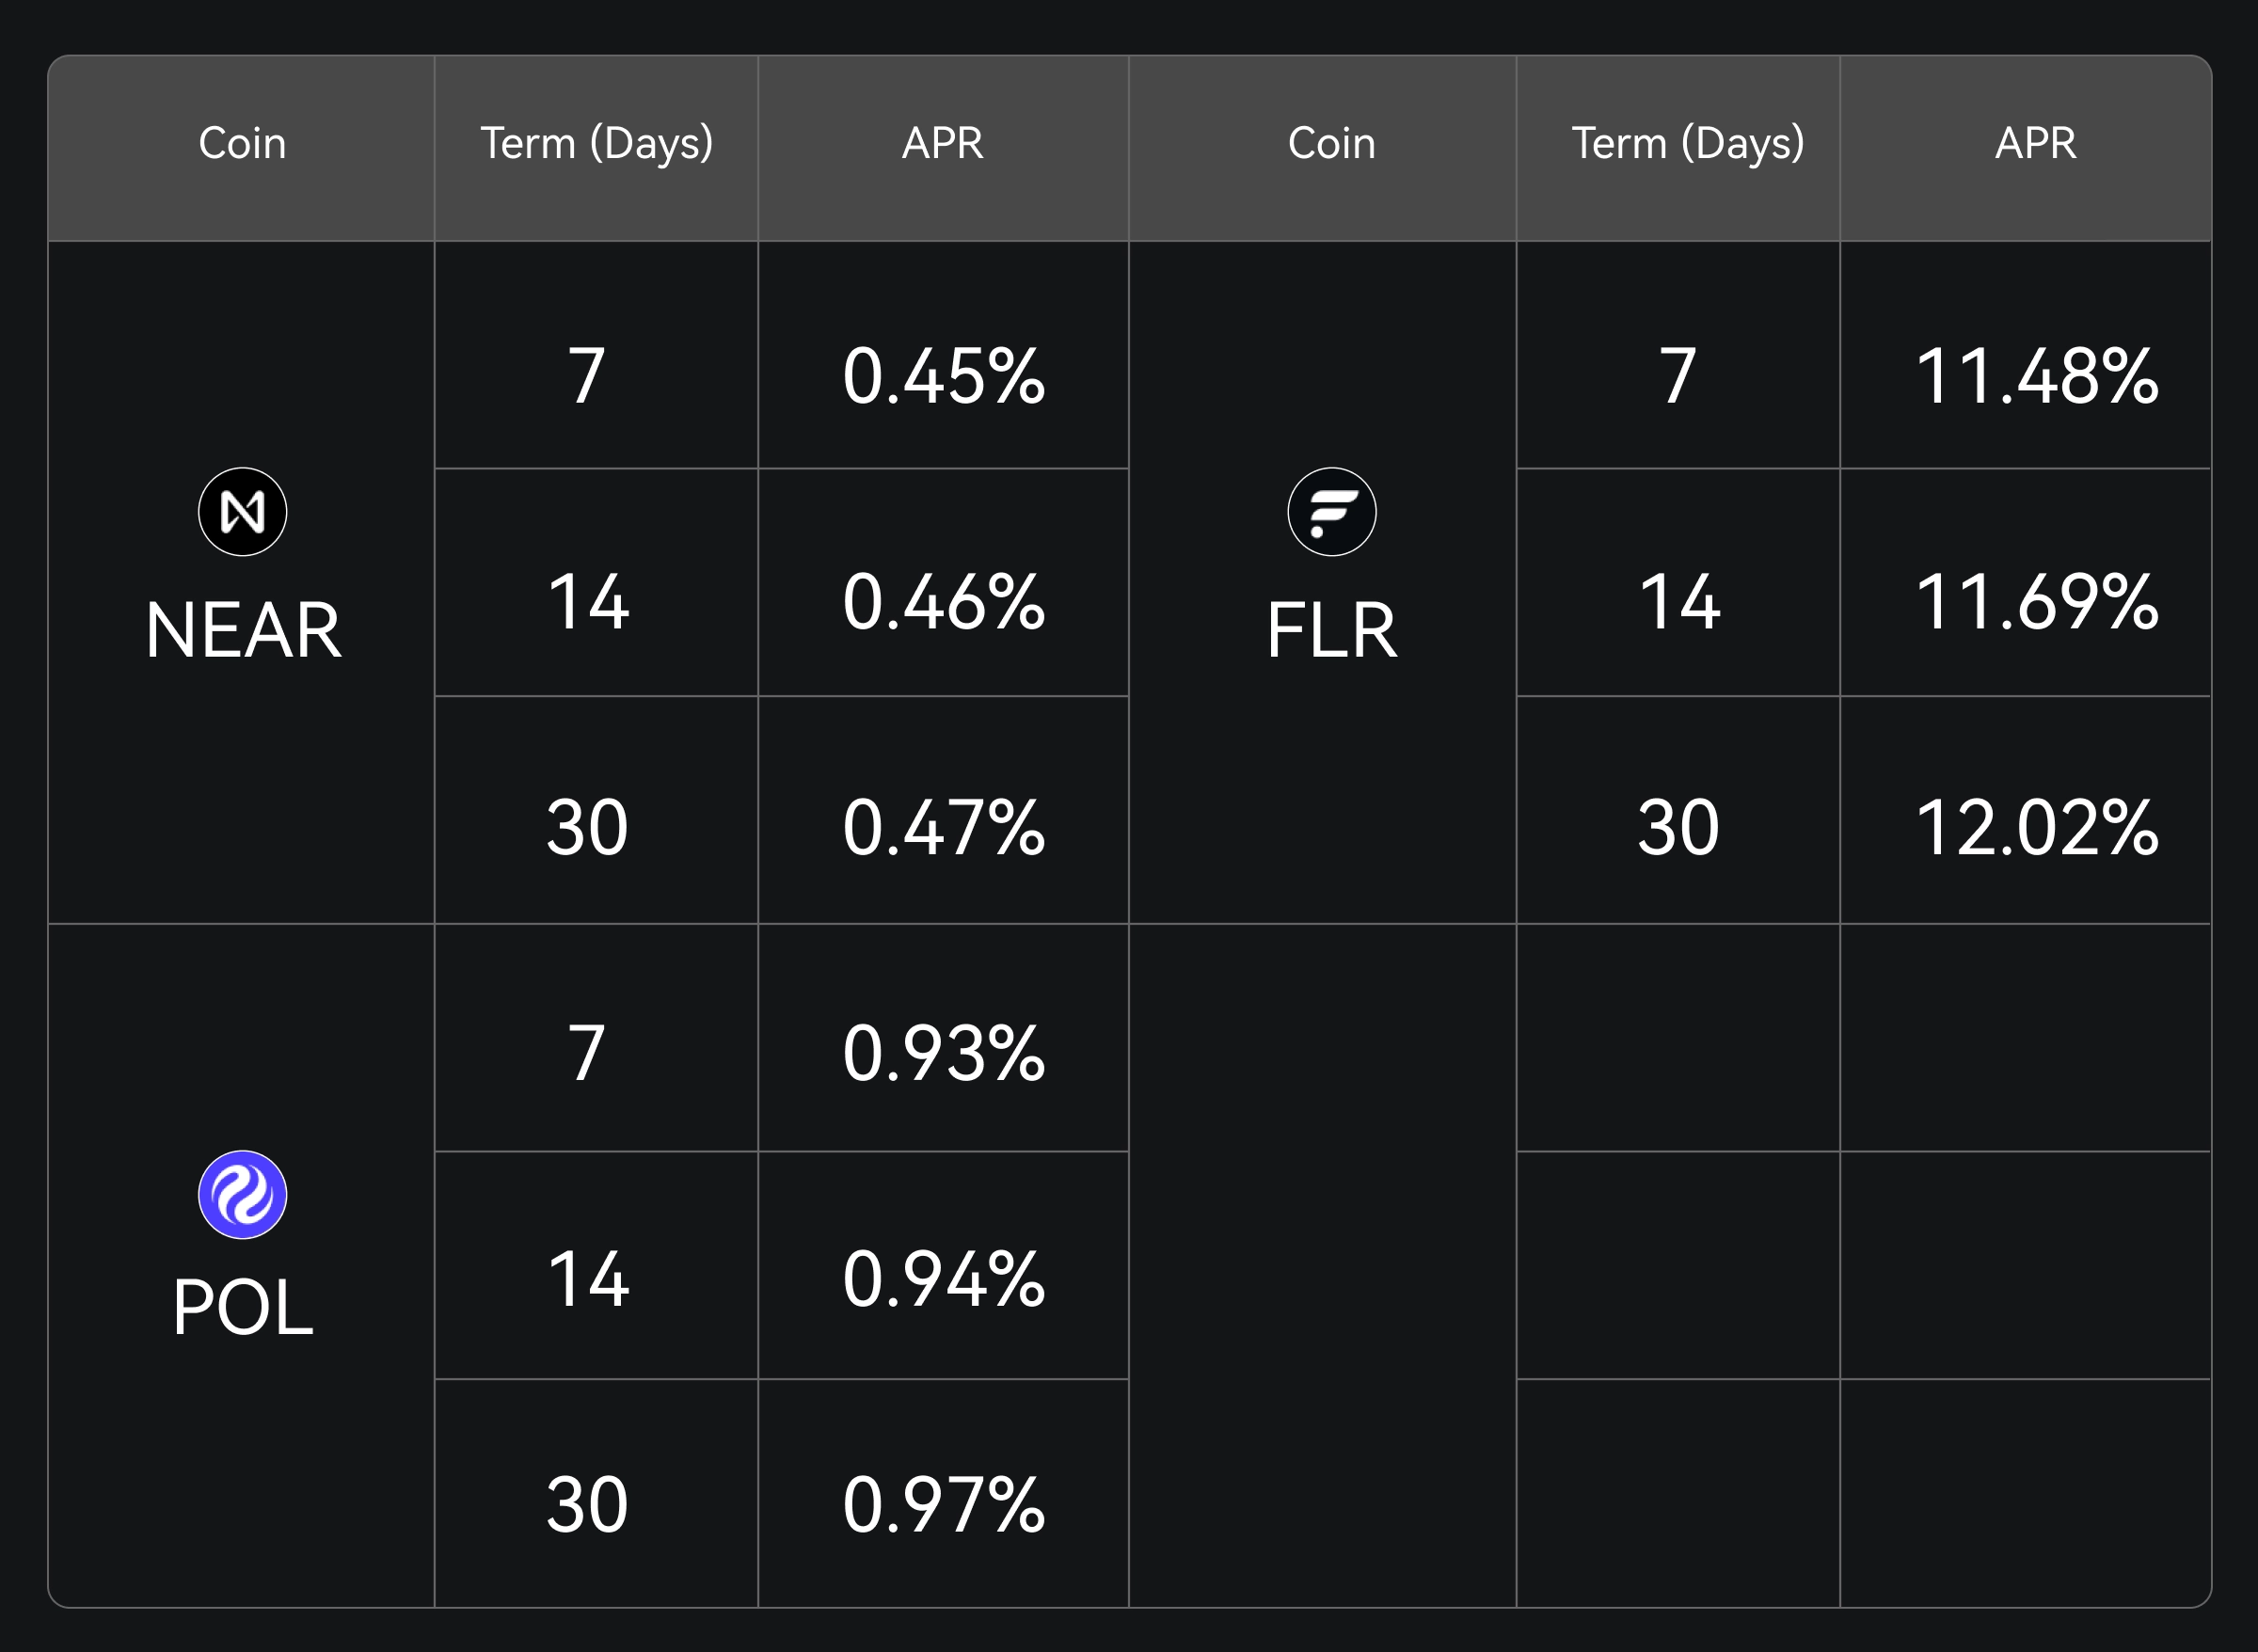Pick the 0.47% APR cell
The width and height of the screenshot is (2258, 1652).
coord(943,828)
